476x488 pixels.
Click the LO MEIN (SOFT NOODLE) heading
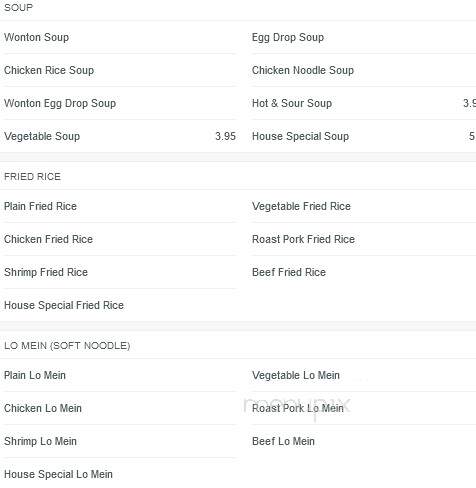click(67, 346)
